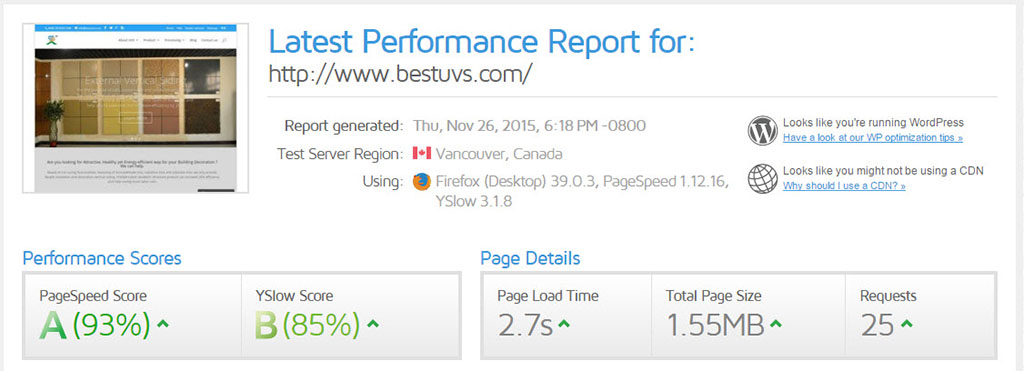
Task: Open the WP optimization tips link
Action: pos(872,138)
